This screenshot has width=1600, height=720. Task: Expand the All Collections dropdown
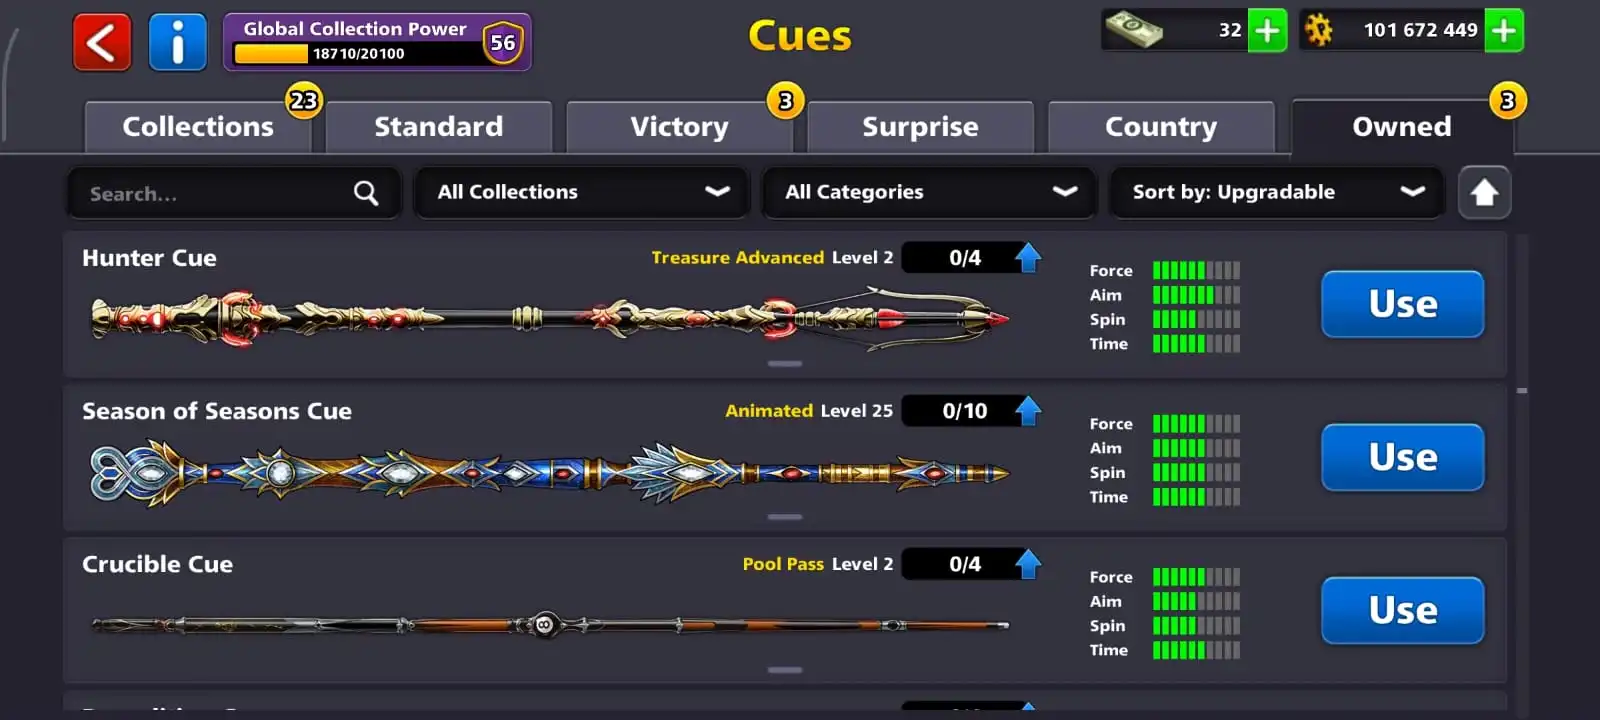582,192
